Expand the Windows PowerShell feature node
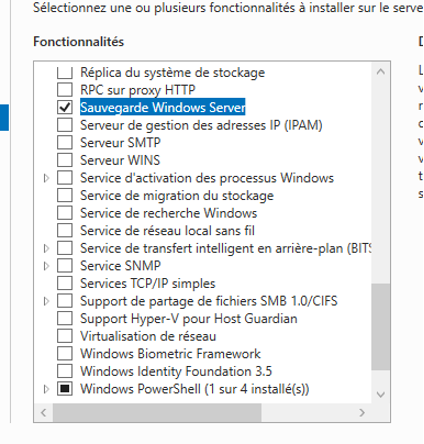Image resolution: width=424 pixels, height=444 pixels. coord(47,389)
